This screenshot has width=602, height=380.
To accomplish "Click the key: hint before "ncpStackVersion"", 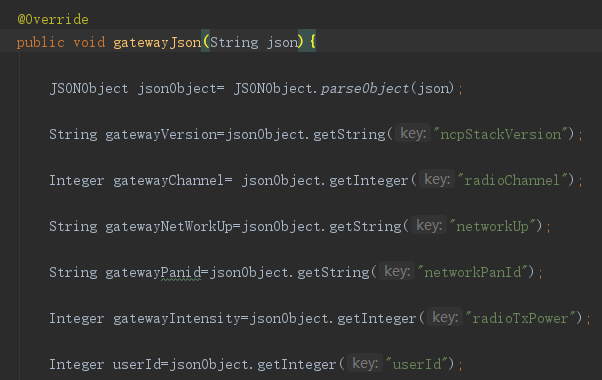I will coord(413,134).
